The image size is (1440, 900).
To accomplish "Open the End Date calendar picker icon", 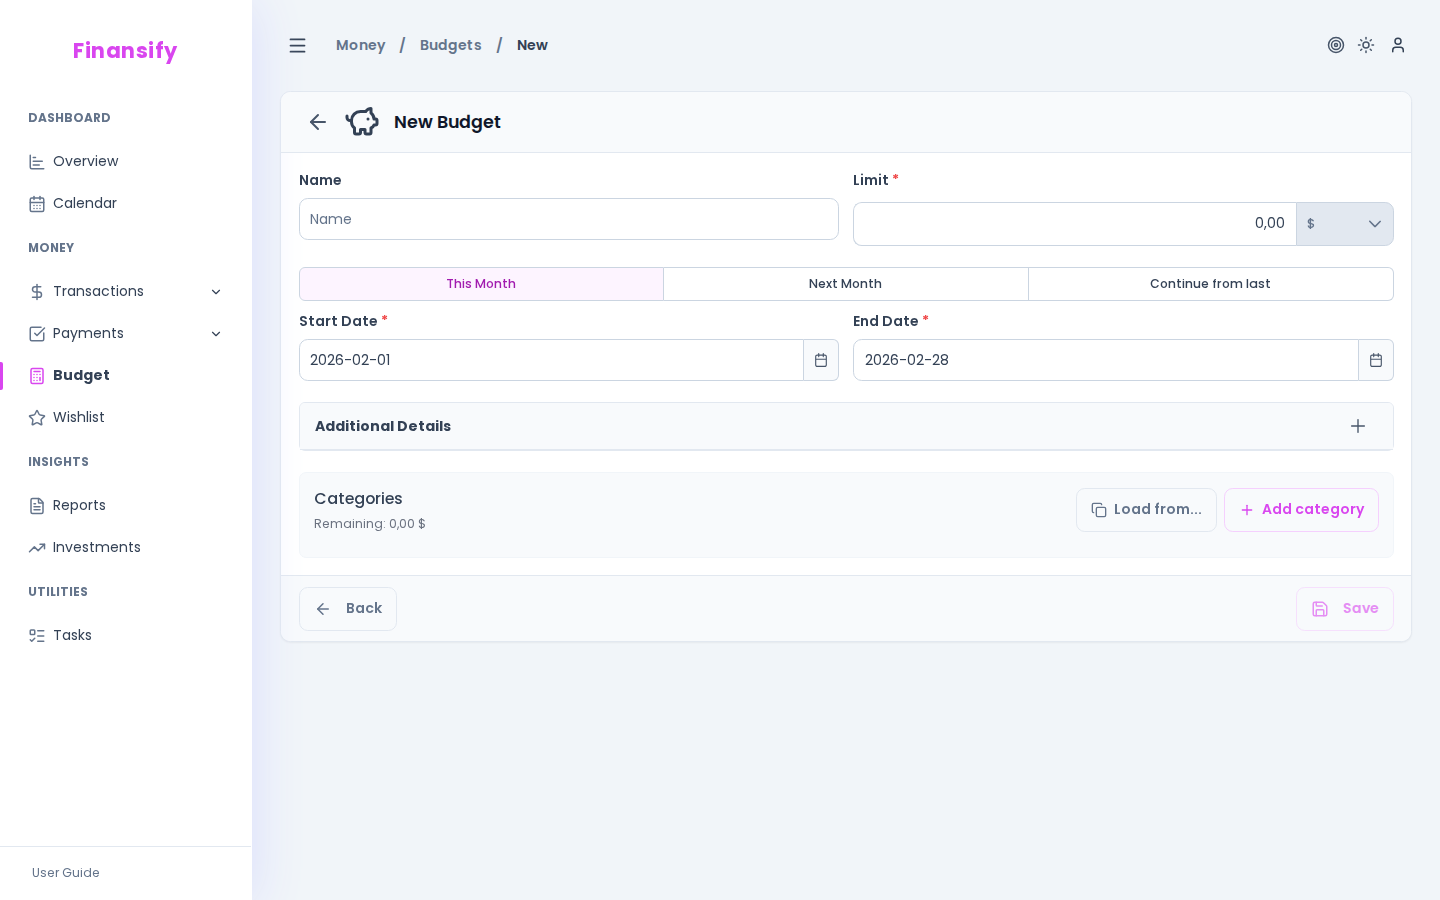I will [x=1376, y=360].
